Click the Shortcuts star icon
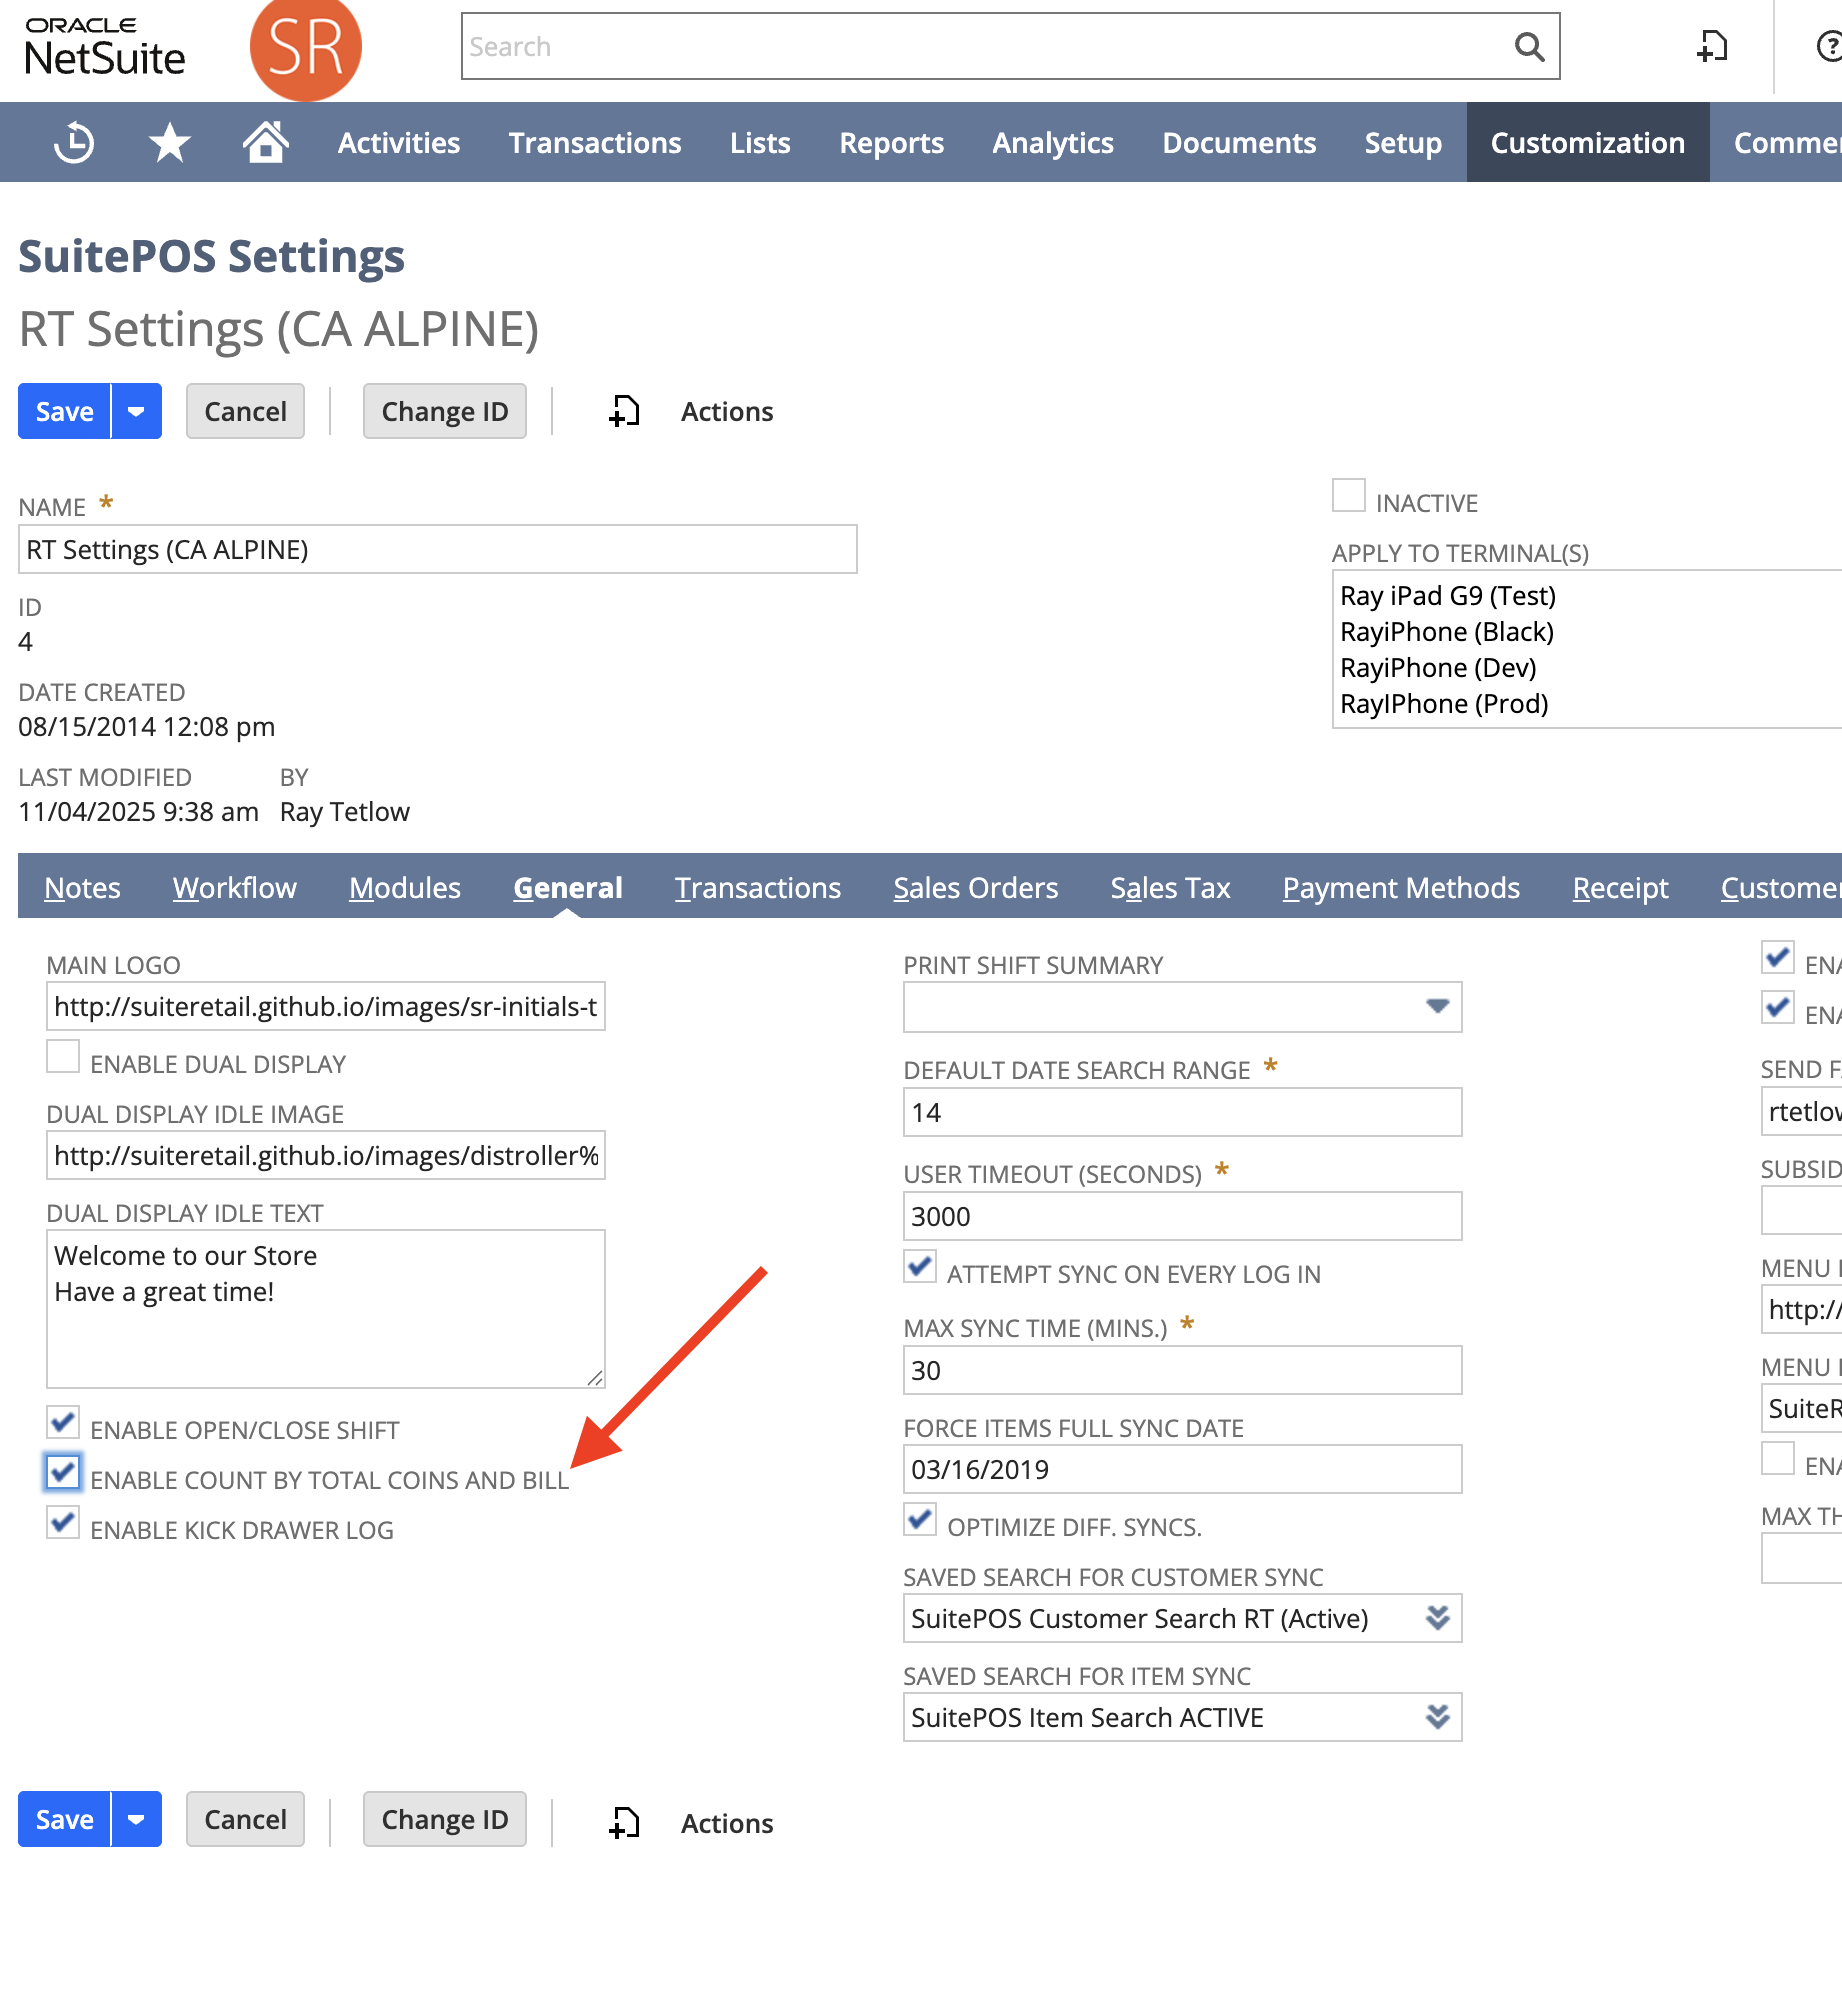This screenshot has width=1842, height=1994. pyautogui.click(x=169, y=143)
